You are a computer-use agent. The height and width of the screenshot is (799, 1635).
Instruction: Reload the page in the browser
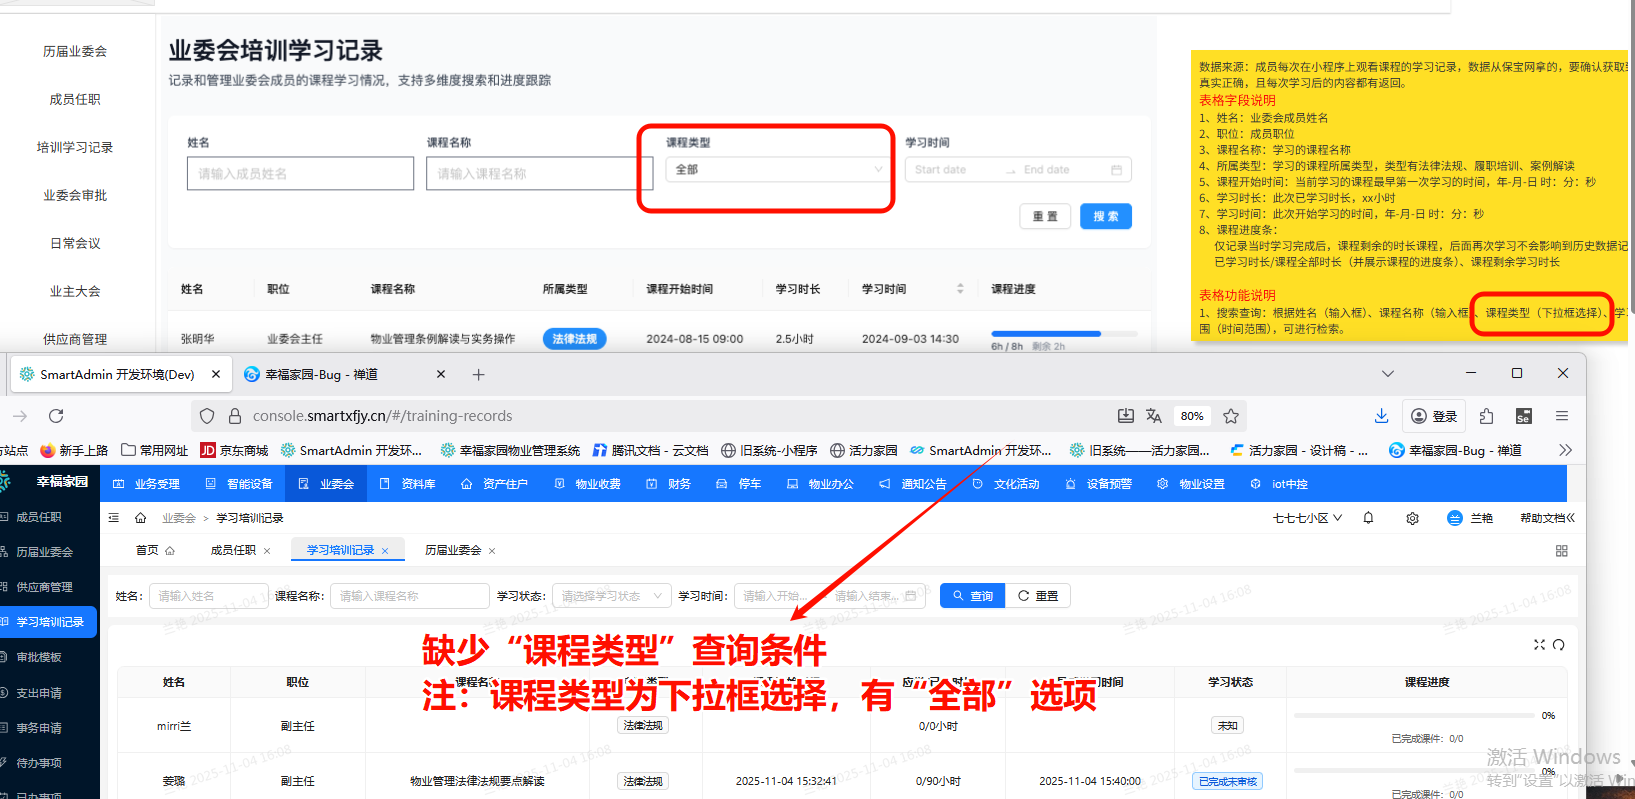(56, 416)
